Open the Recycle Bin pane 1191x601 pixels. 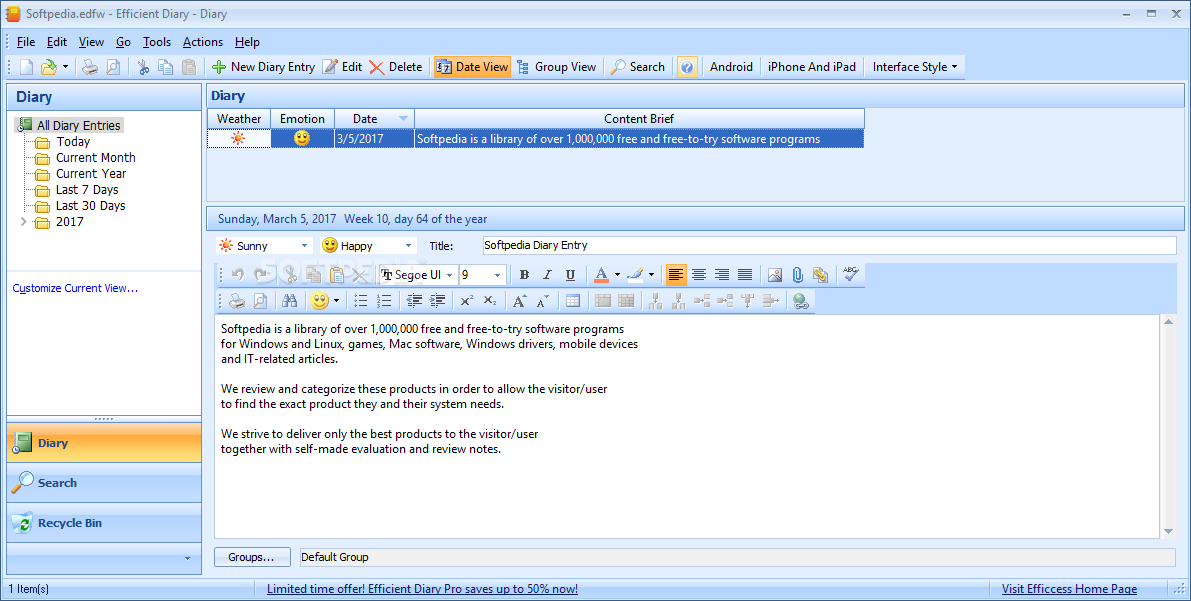tap(104, 523)
